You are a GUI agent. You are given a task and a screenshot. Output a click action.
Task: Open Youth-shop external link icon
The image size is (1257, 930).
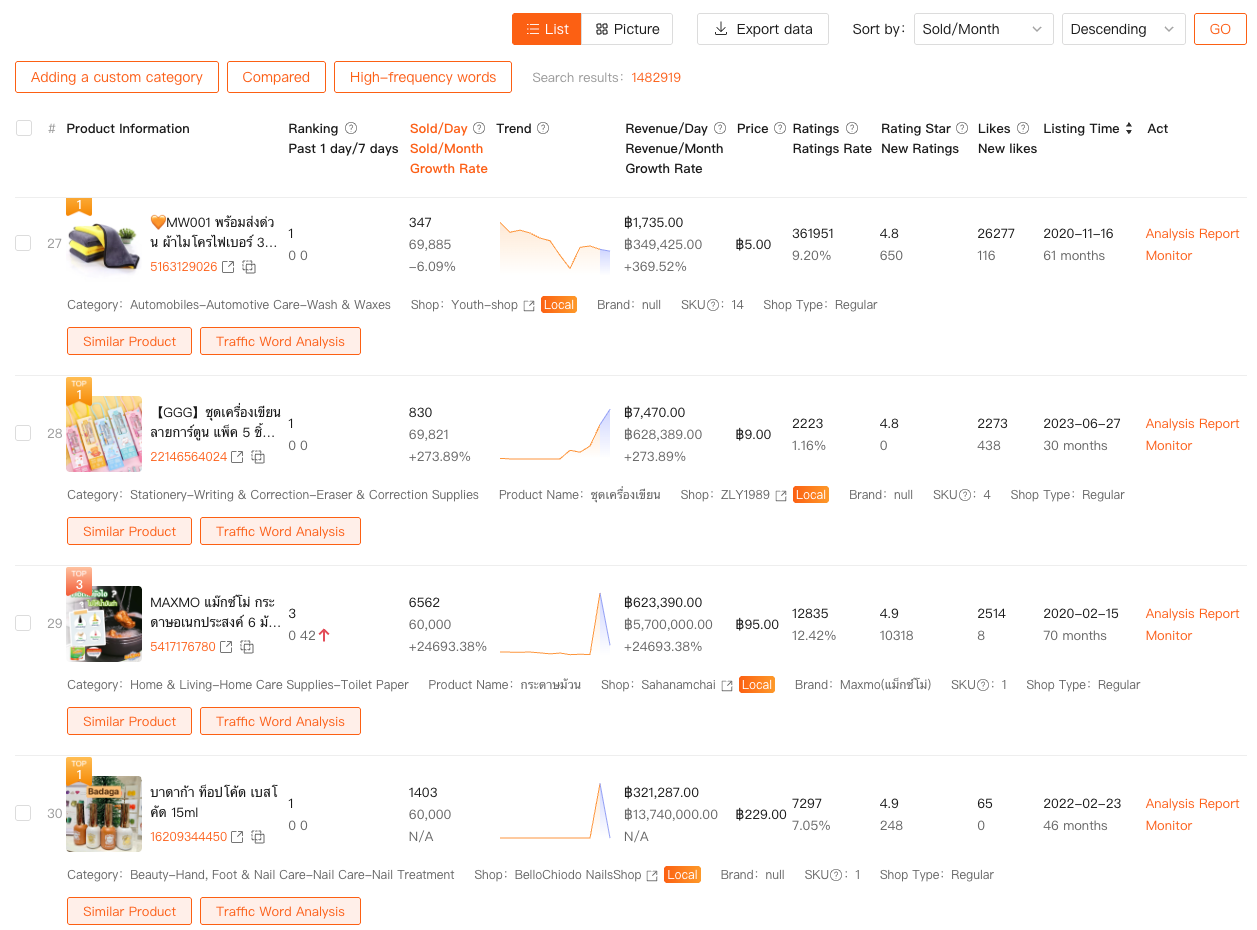[529, 305]
